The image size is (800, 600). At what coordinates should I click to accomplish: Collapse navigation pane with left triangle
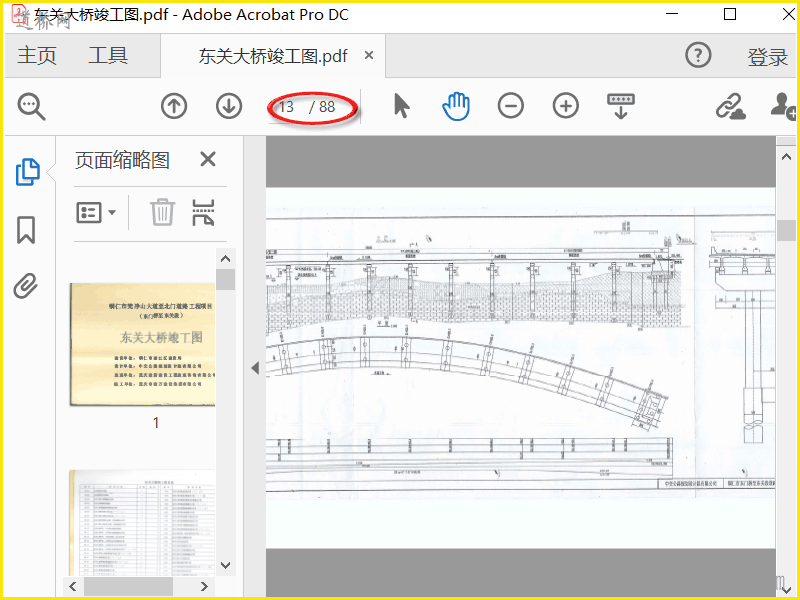[x=255, y=368]
